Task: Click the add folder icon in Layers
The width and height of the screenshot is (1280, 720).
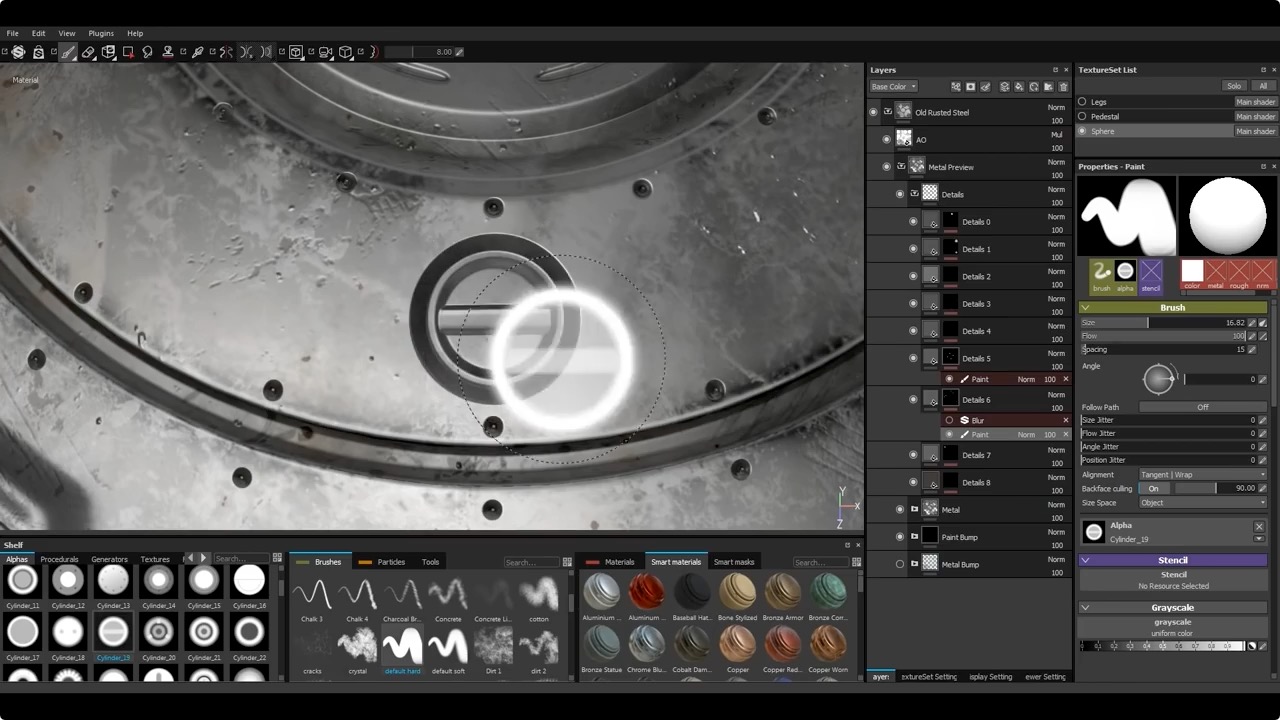Action: pos(1048,87)
